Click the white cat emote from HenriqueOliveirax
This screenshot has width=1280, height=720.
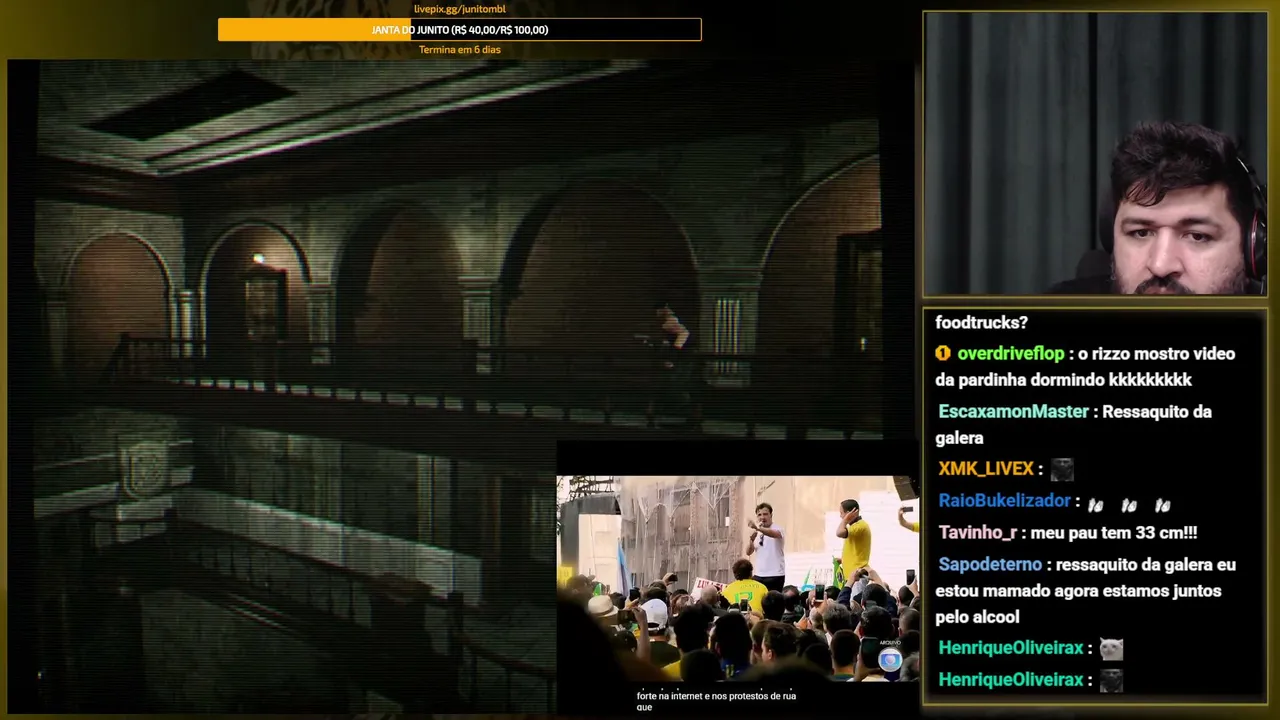[1111, 649]
